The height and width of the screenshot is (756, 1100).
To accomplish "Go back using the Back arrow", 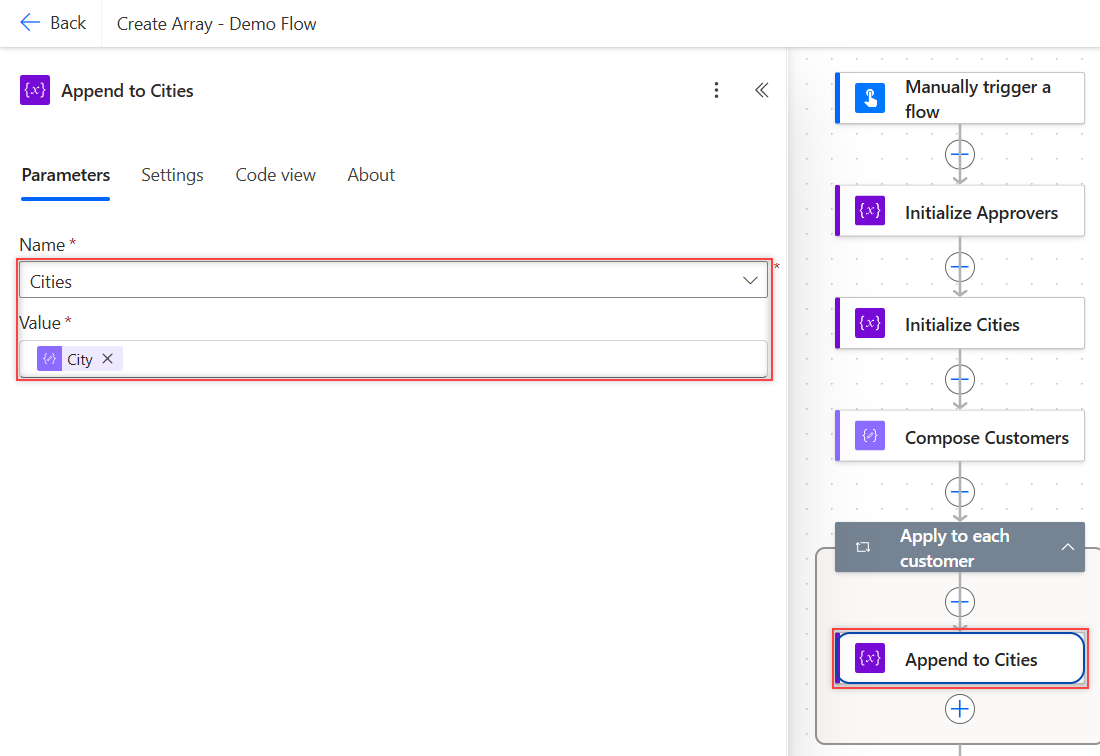I will pyautogui.click(x=53, y=23).
